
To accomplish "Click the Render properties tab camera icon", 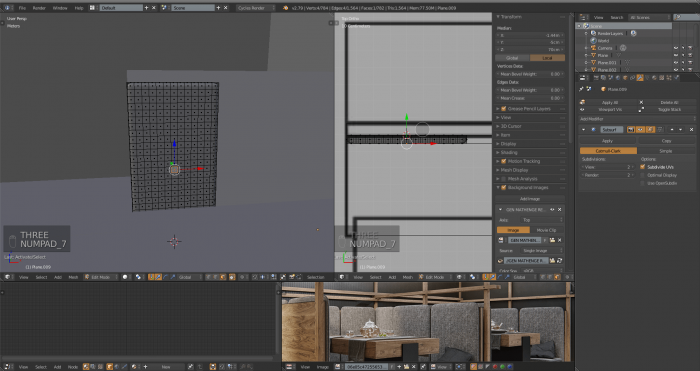I will click(x=596, y=78).
